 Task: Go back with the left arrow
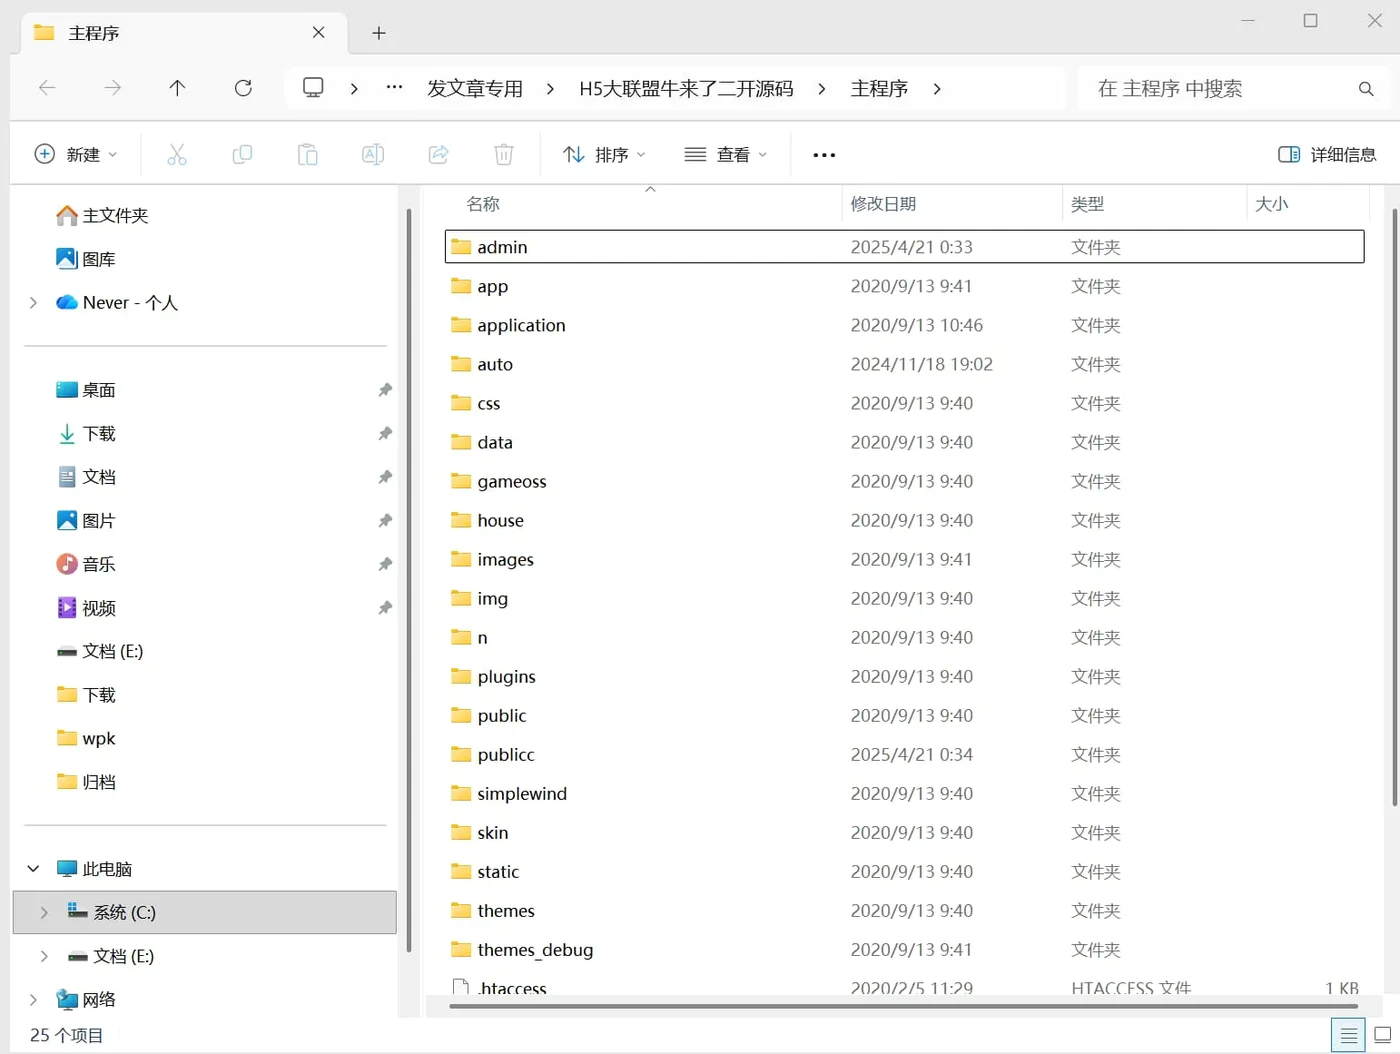pos(47,88)
